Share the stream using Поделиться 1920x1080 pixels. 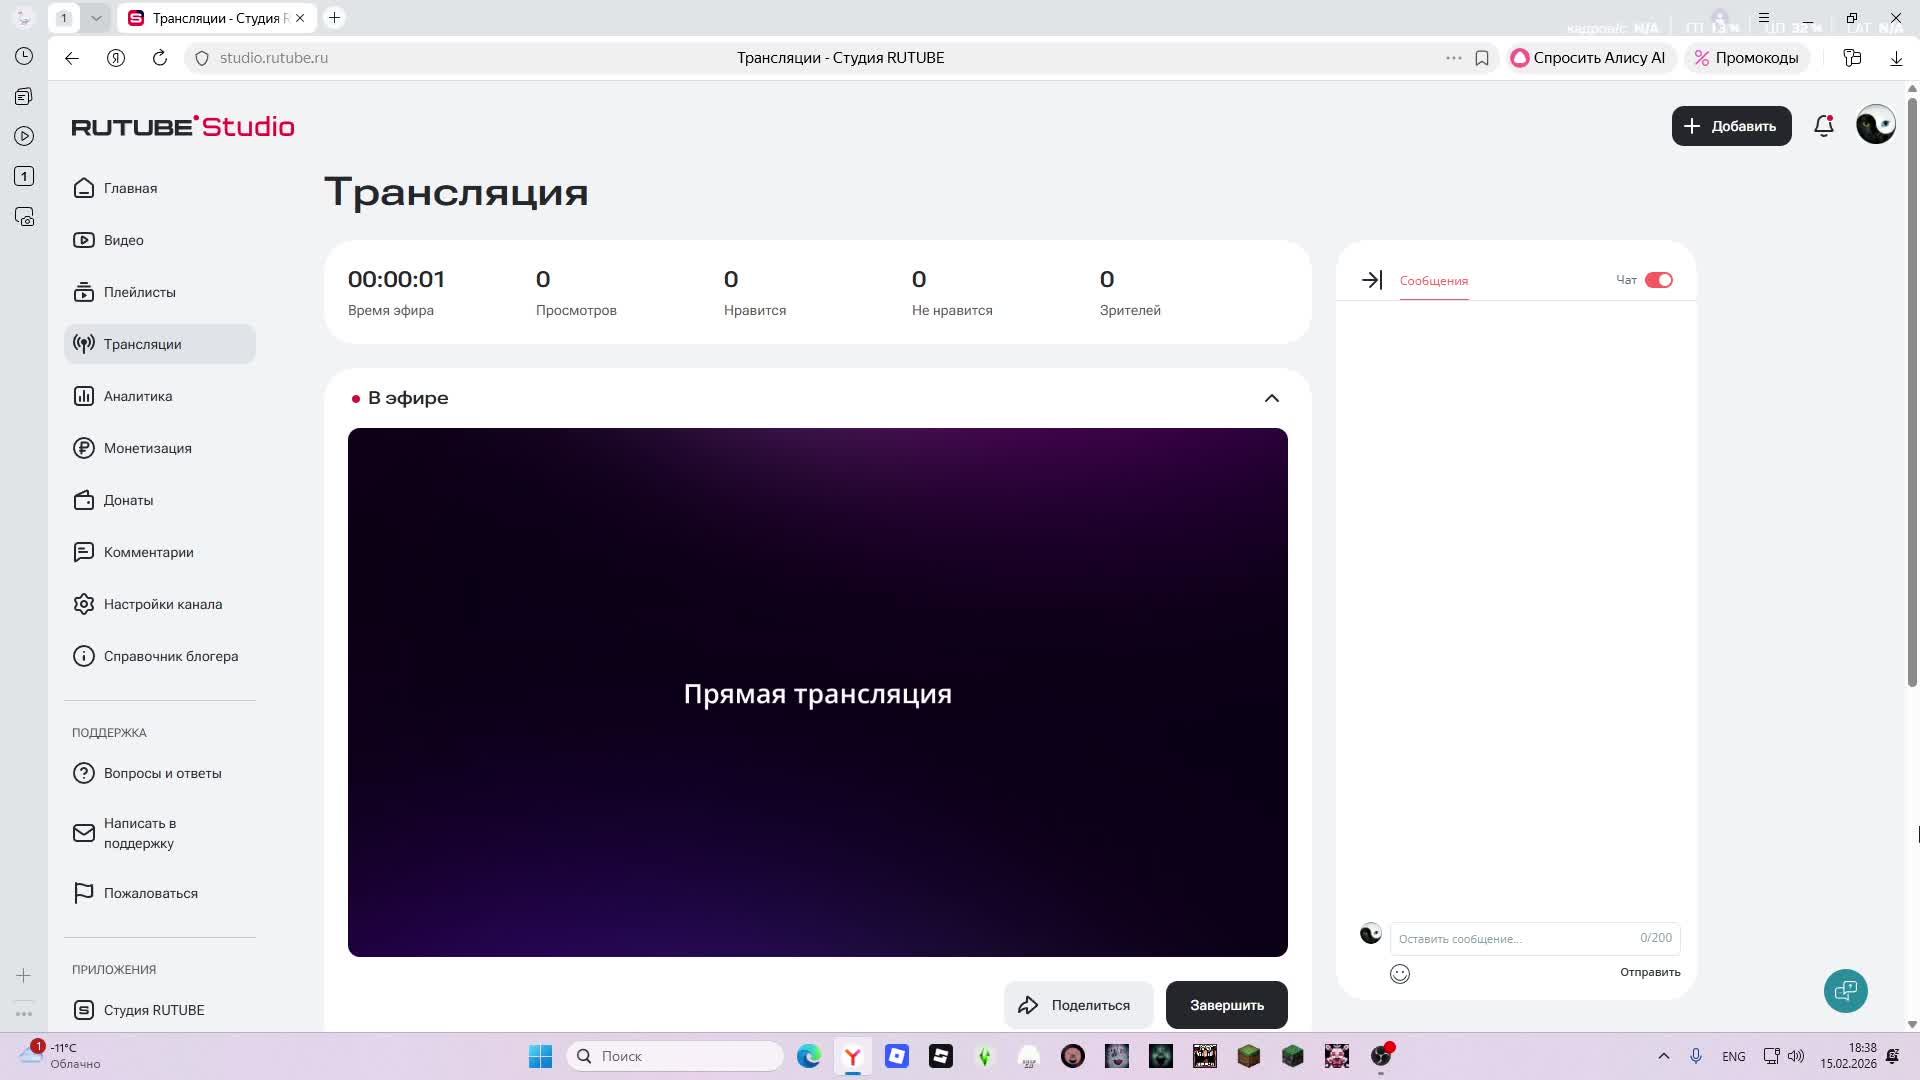(1078, 1005)
